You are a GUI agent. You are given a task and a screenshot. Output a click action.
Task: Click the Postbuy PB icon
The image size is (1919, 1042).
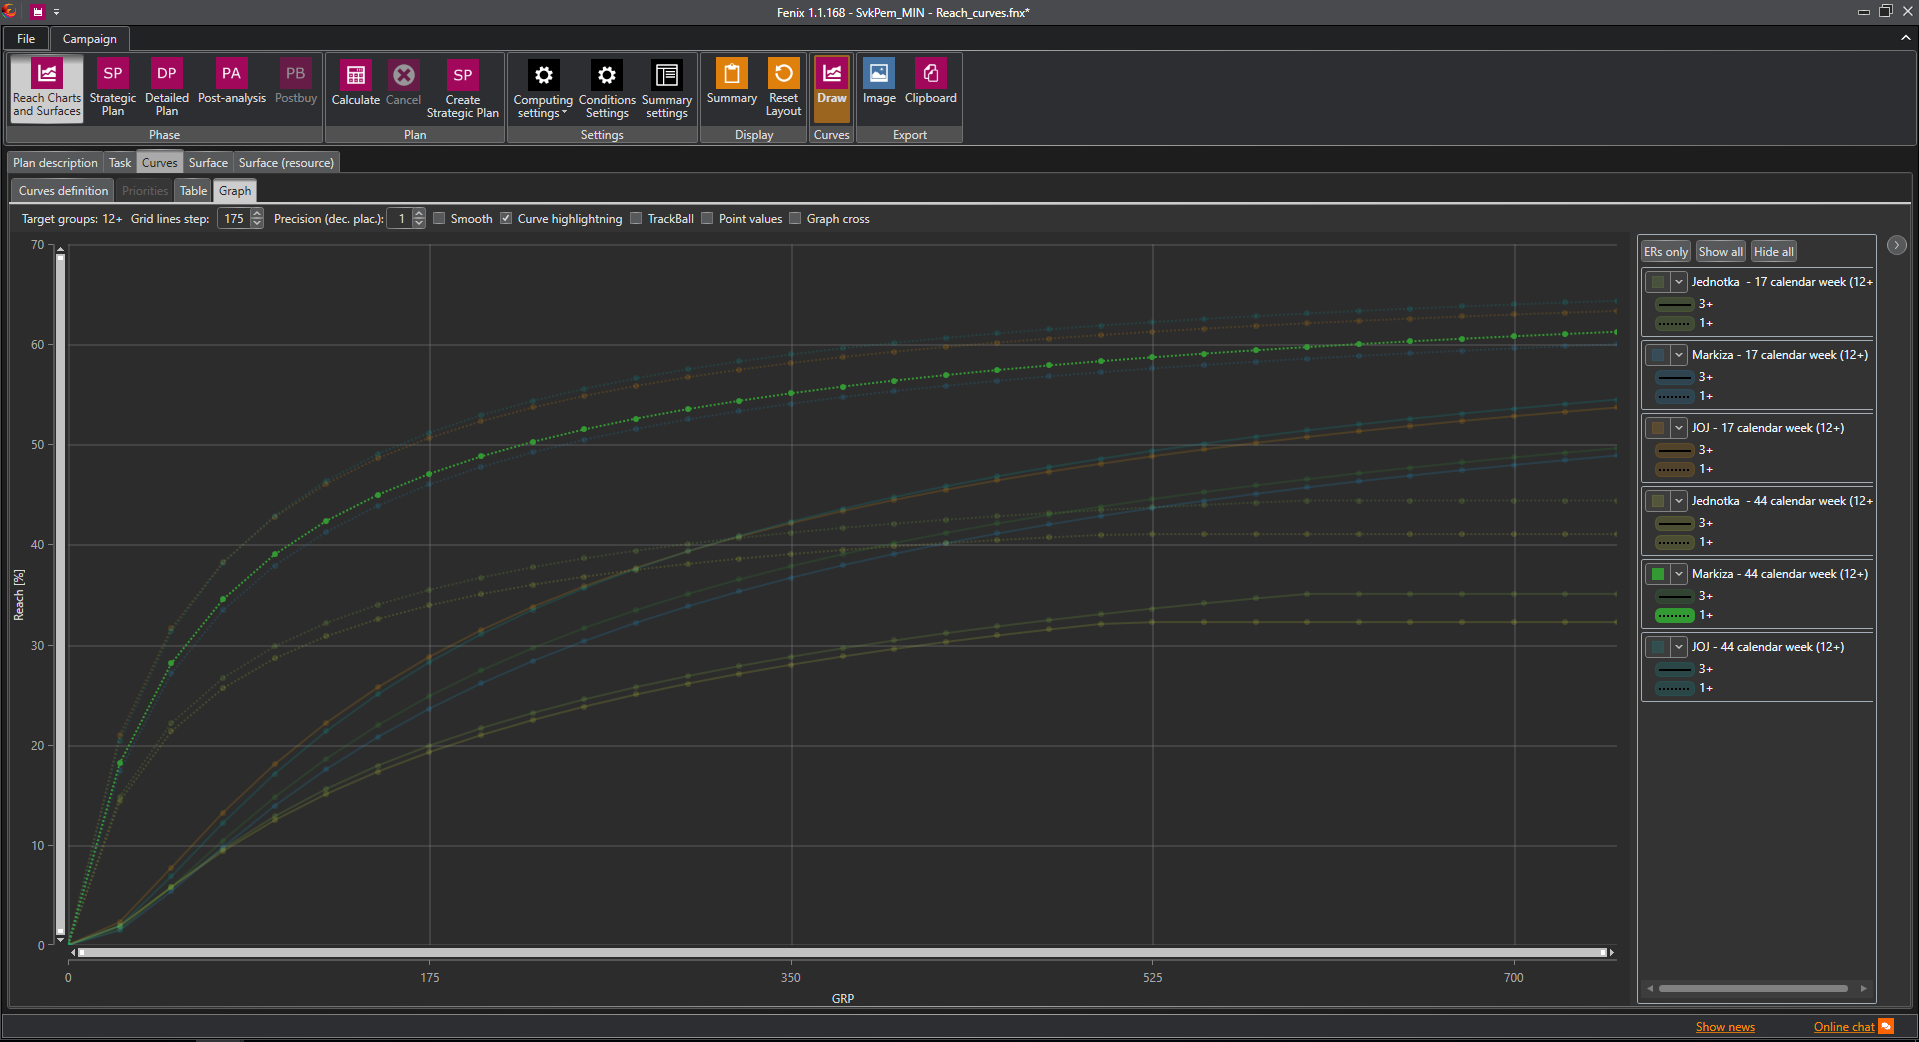(295, 73)
